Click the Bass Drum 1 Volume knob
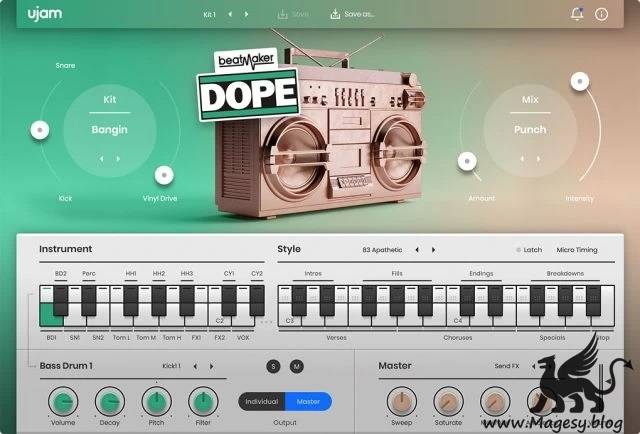 pos(63,402)
